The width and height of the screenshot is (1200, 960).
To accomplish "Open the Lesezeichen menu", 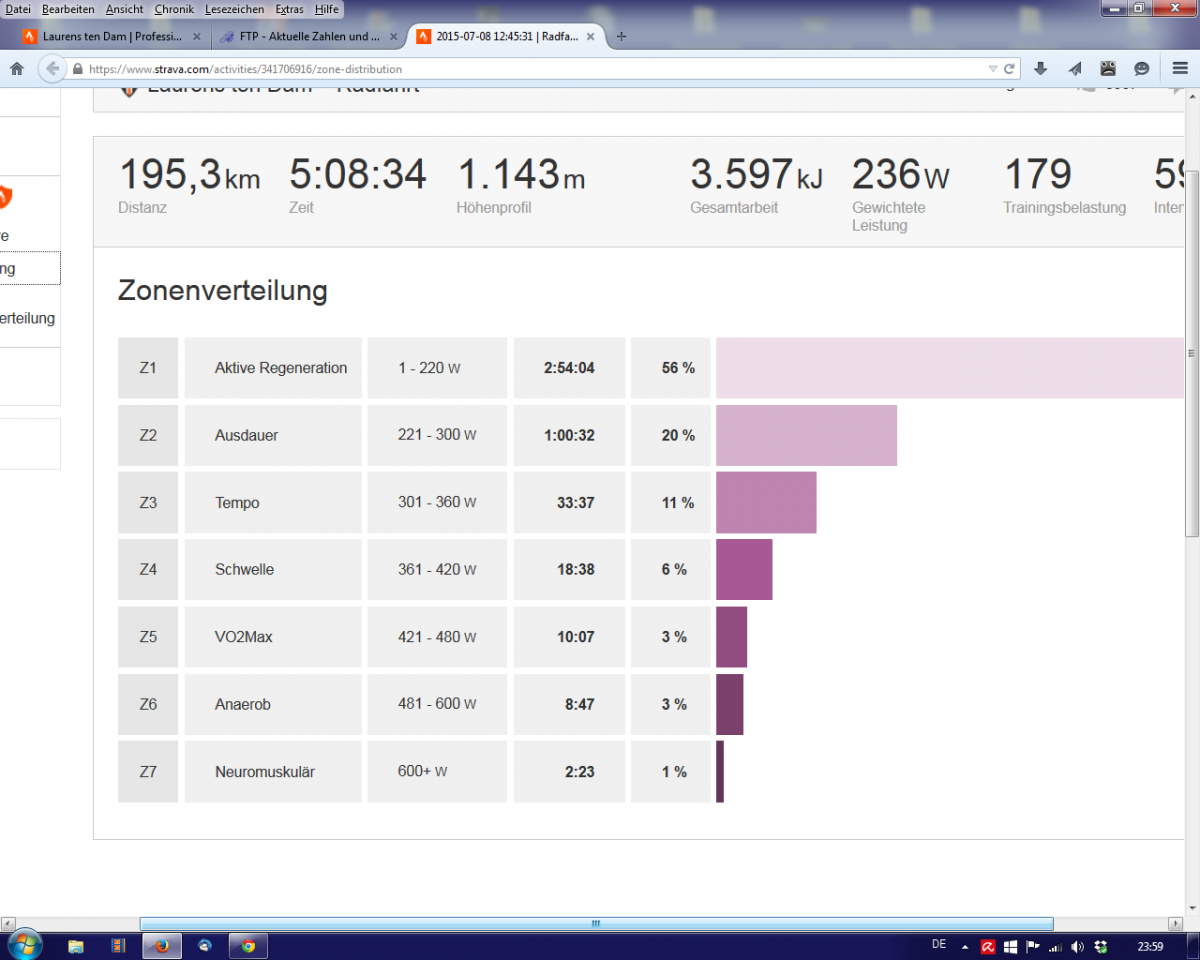I will pos(235,9).
